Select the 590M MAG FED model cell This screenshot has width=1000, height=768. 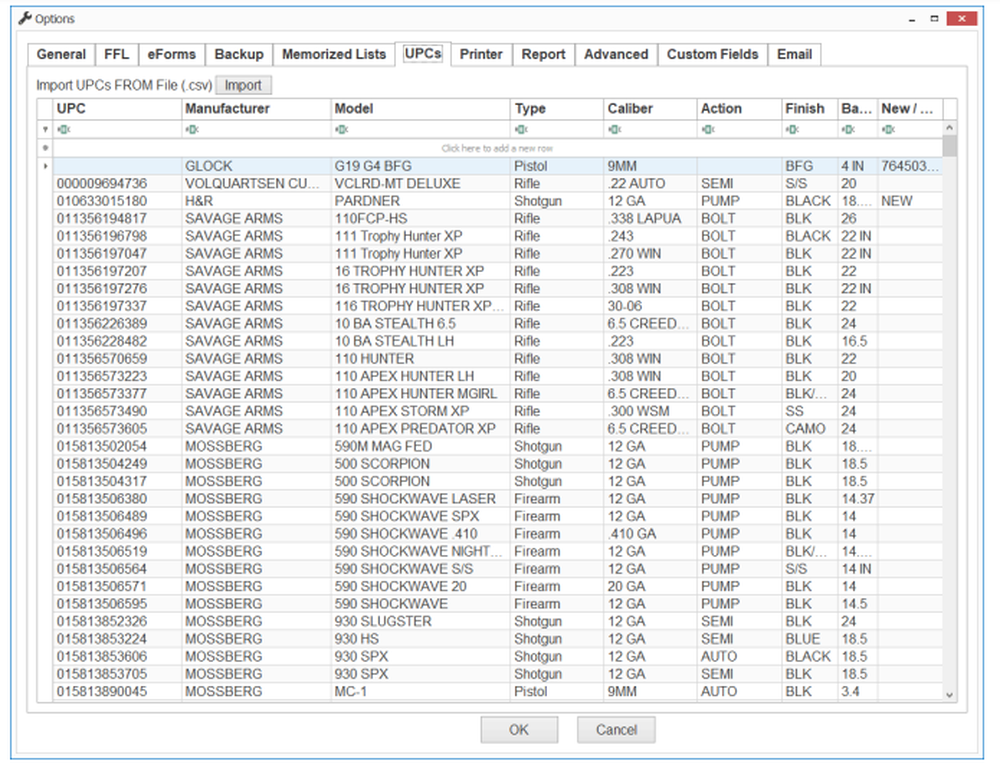pos(421,447)
